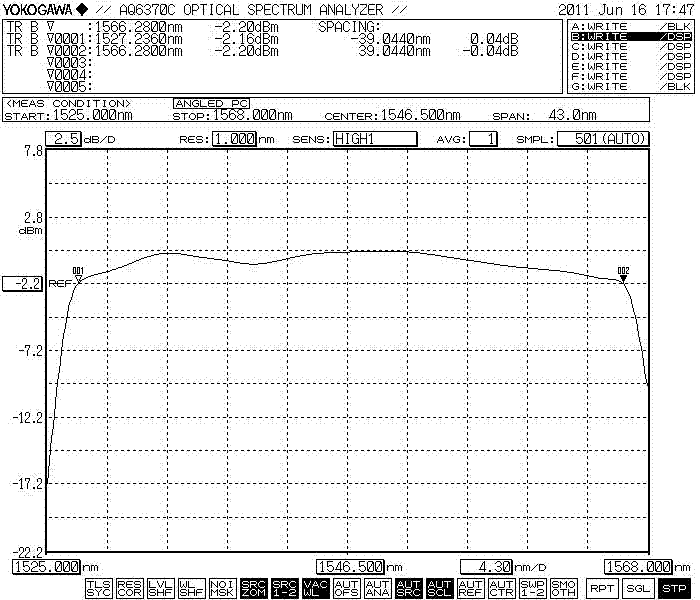This screenshot has height=600, width=700.
Task: Click the NOI MSK noise mask icon
Action: [x=223, y=588]
